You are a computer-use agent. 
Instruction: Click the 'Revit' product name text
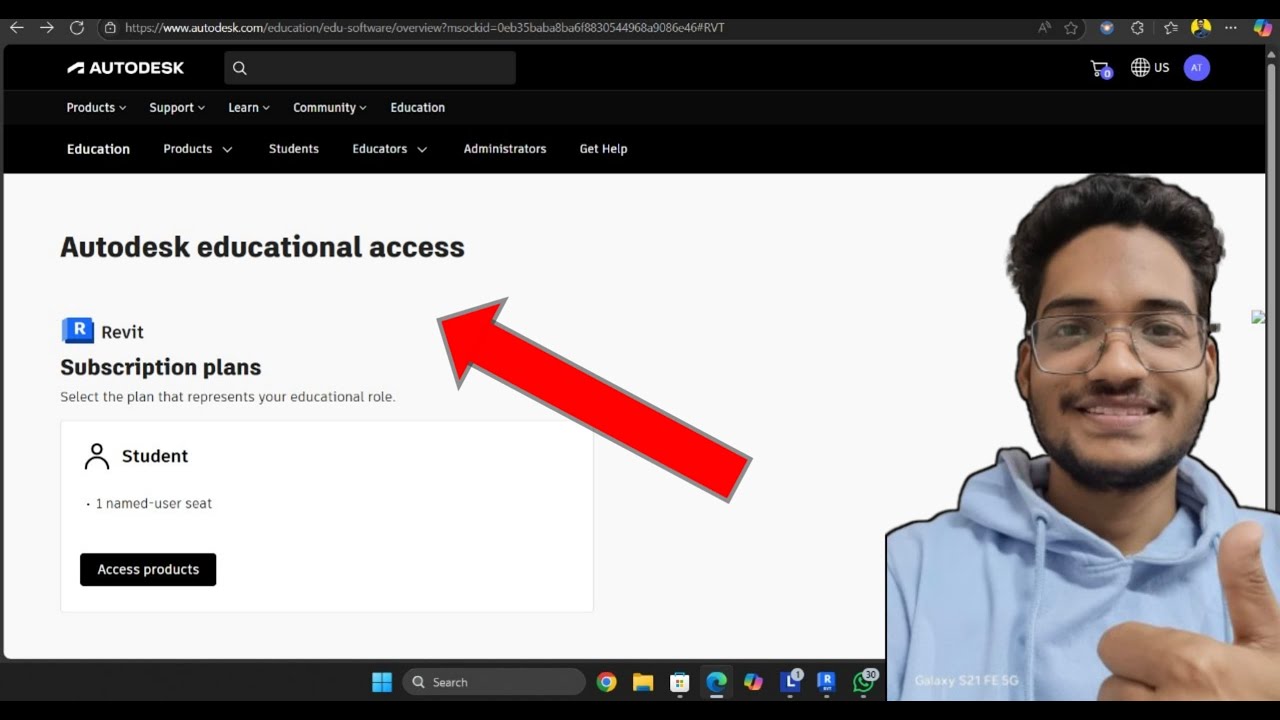[122, 332]
